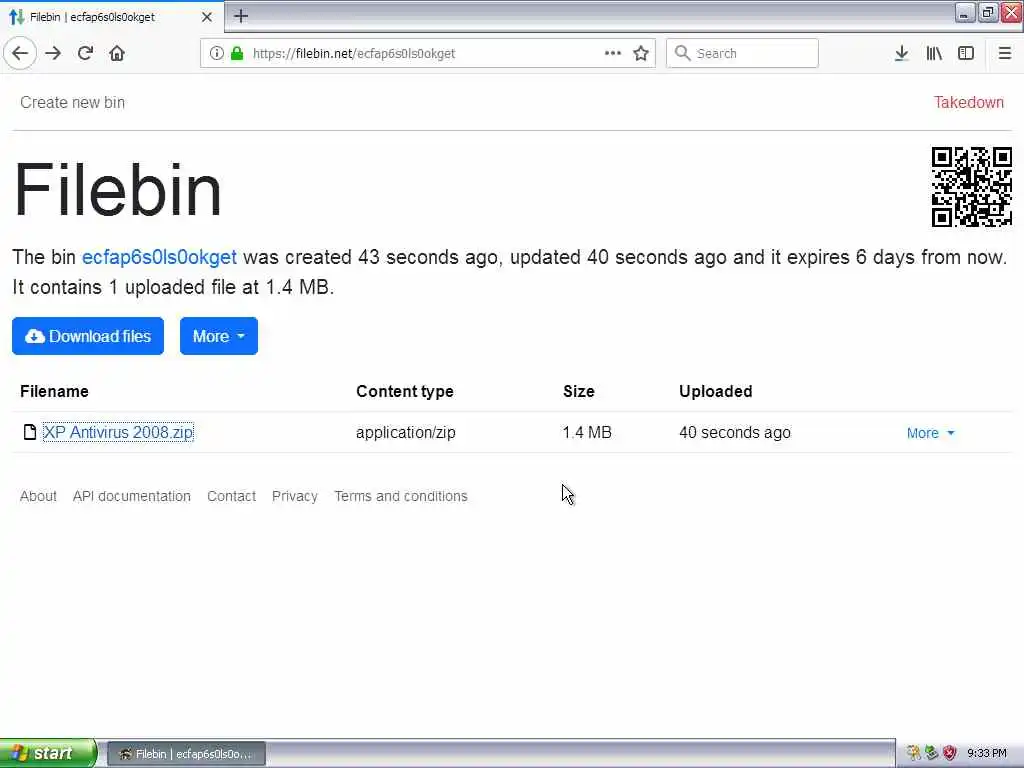Select the Filebin taskbar window button
This screenshot has height=768, width=1024.
coord(186,754)
